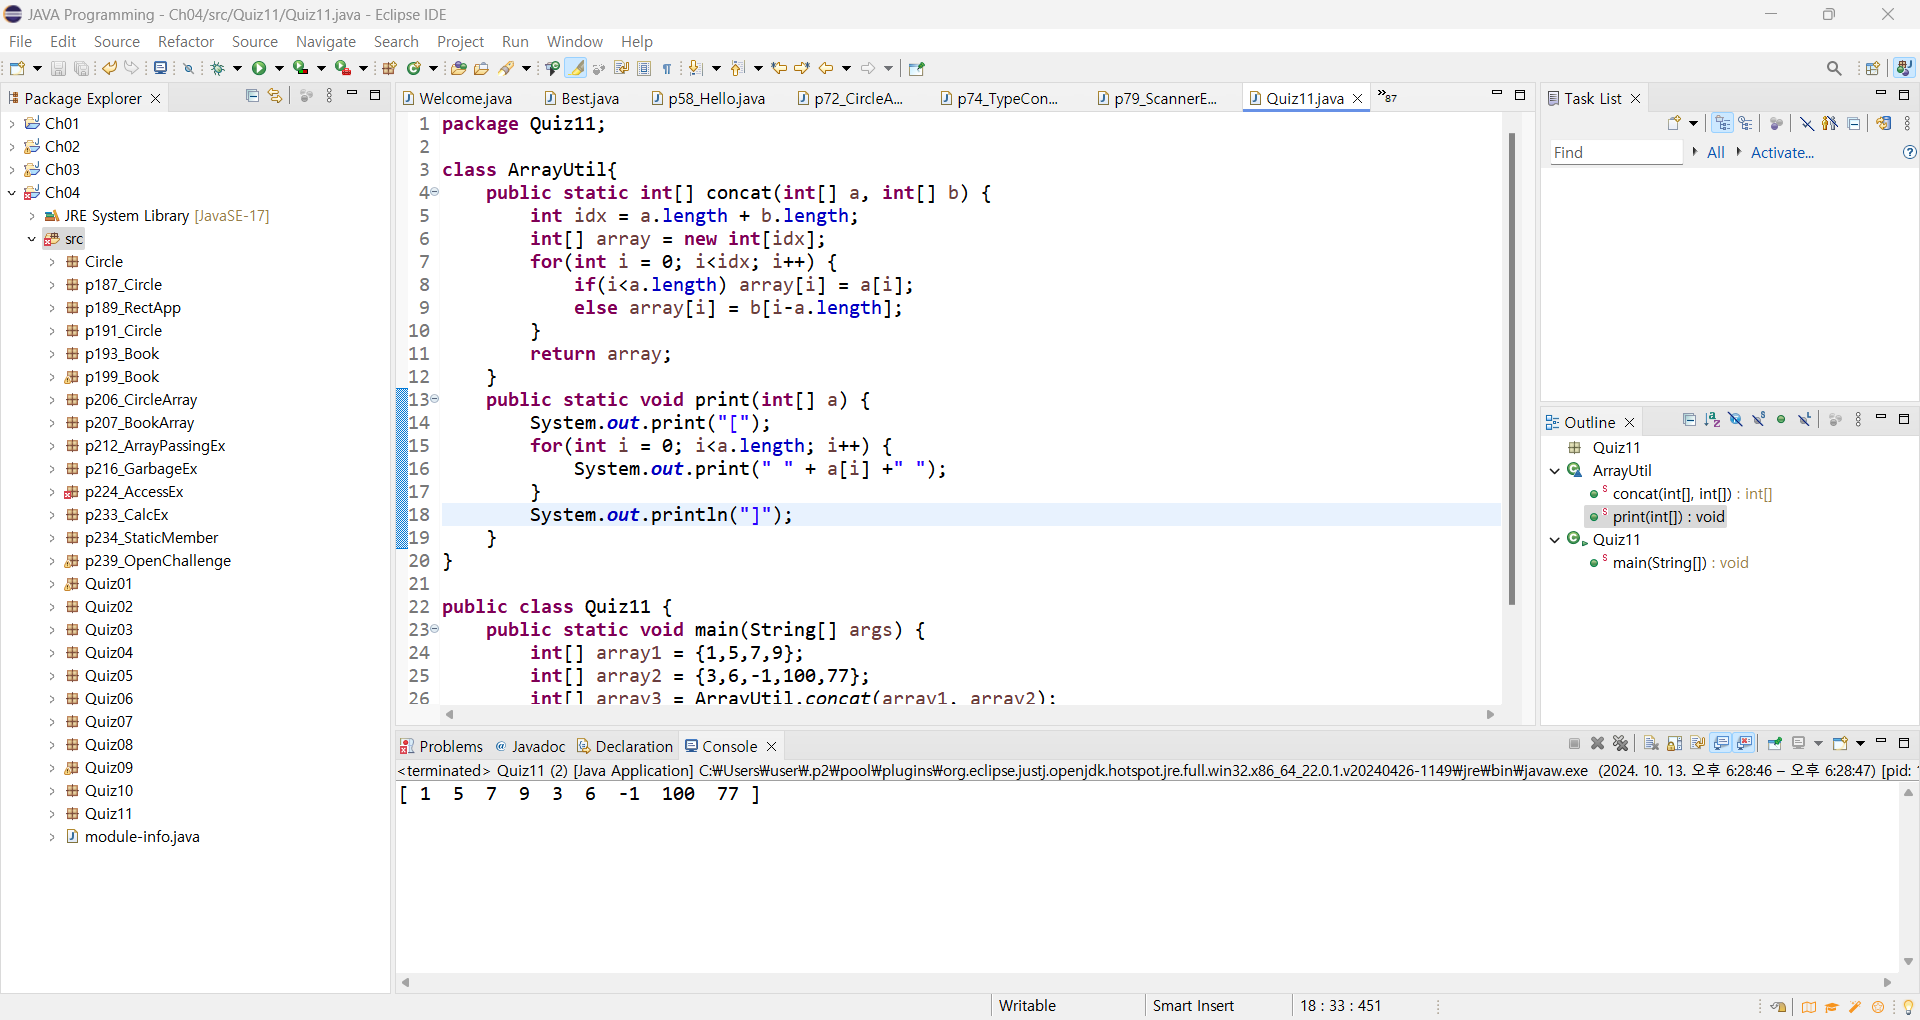Click New Task icon in Task List

click(x=1675, y=123)
